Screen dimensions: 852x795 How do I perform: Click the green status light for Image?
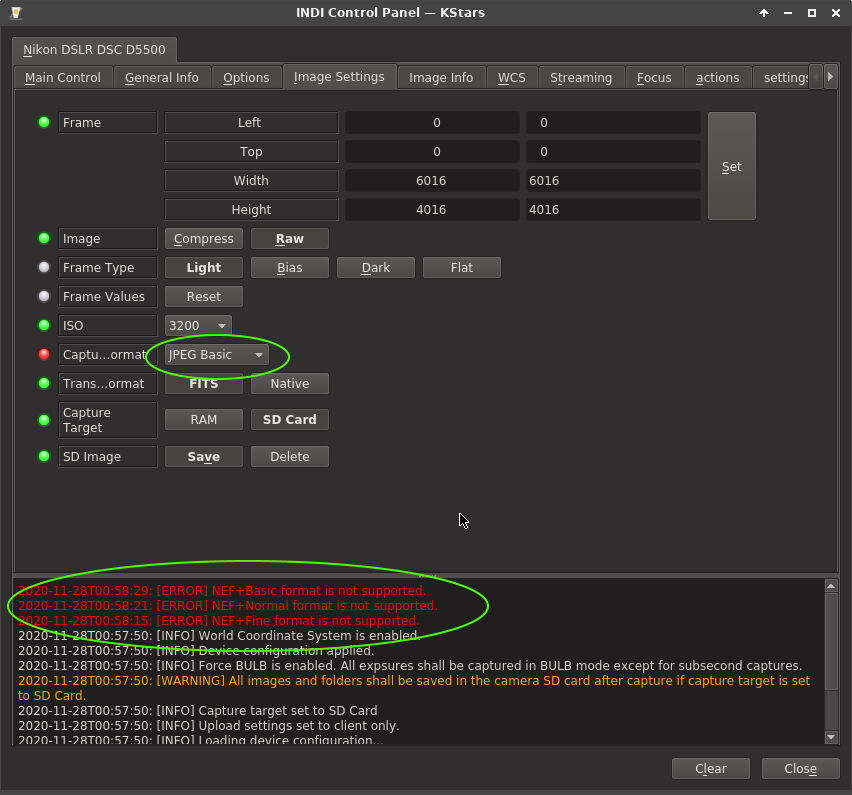coord(44,238)
